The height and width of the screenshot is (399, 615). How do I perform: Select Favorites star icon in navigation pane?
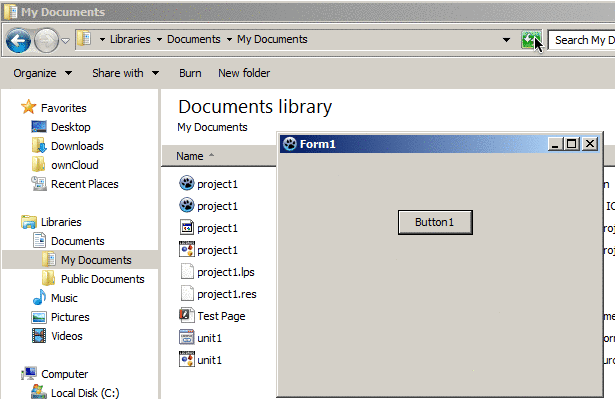(x=29, y=107)
